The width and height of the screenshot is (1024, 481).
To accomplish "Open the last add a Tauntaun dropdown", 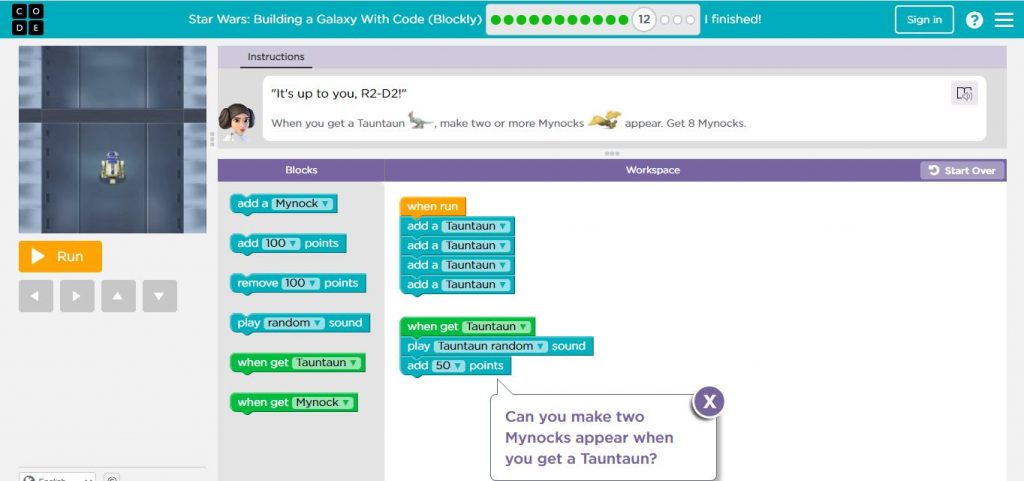I will point(475,285).
